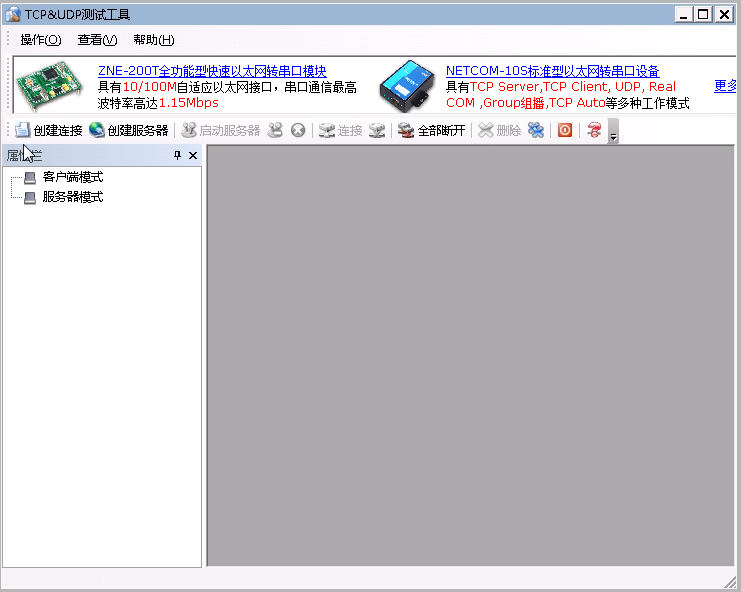Open the 帮助(H) menu
This screenshot has height=592, width=741.
(x=154, y=40)
